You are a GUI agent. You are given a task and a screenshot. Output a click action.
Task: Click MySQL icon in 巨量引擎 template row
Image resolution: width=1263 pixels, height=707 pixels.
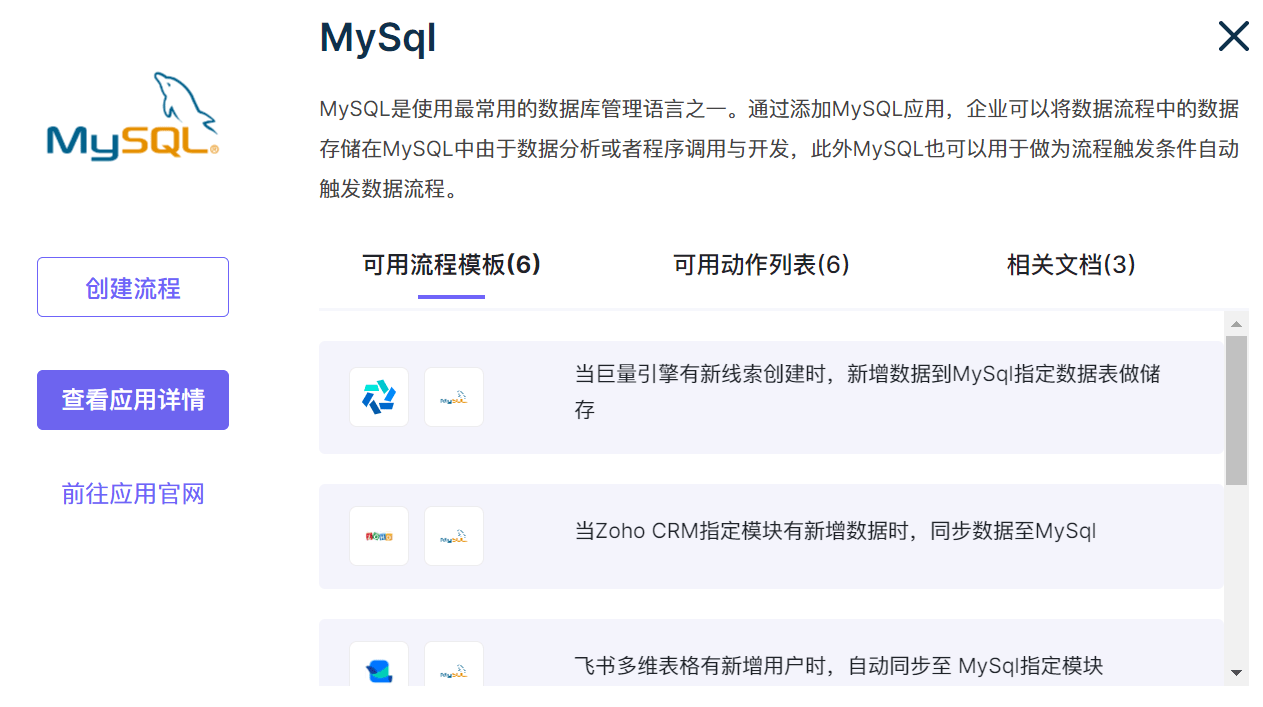(x=454, y=397)
